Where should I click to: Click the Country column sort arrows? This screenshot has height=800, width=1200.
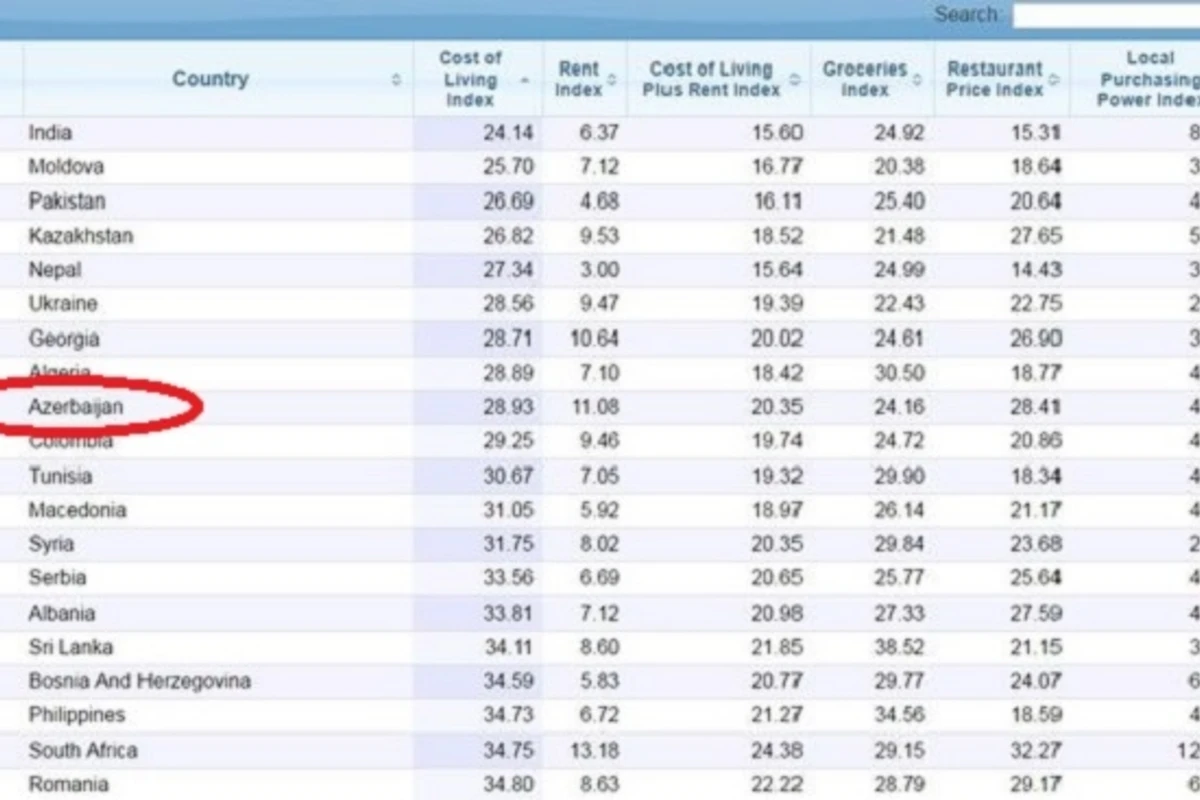tap(397, 79)
